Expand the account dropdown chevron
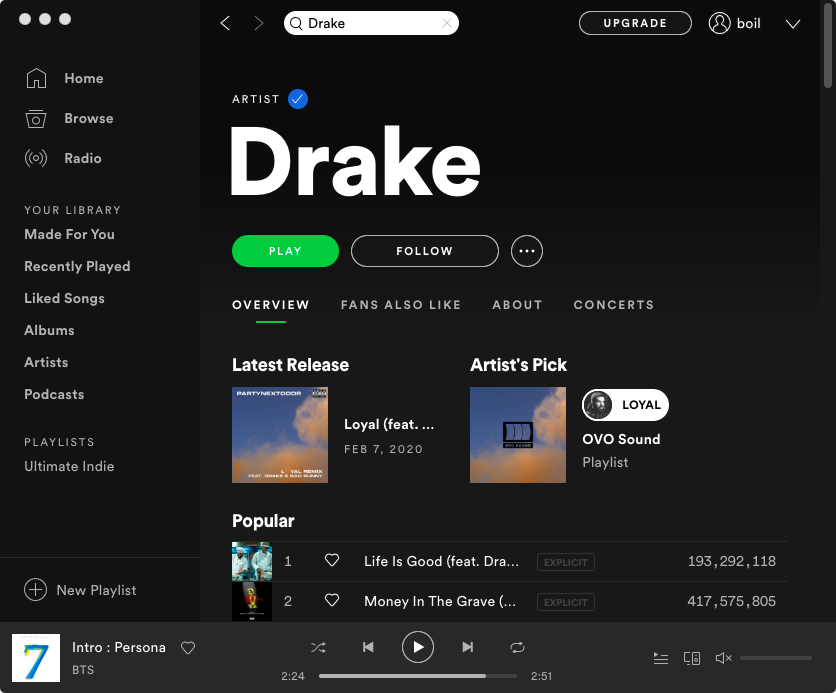 [793, 24]
